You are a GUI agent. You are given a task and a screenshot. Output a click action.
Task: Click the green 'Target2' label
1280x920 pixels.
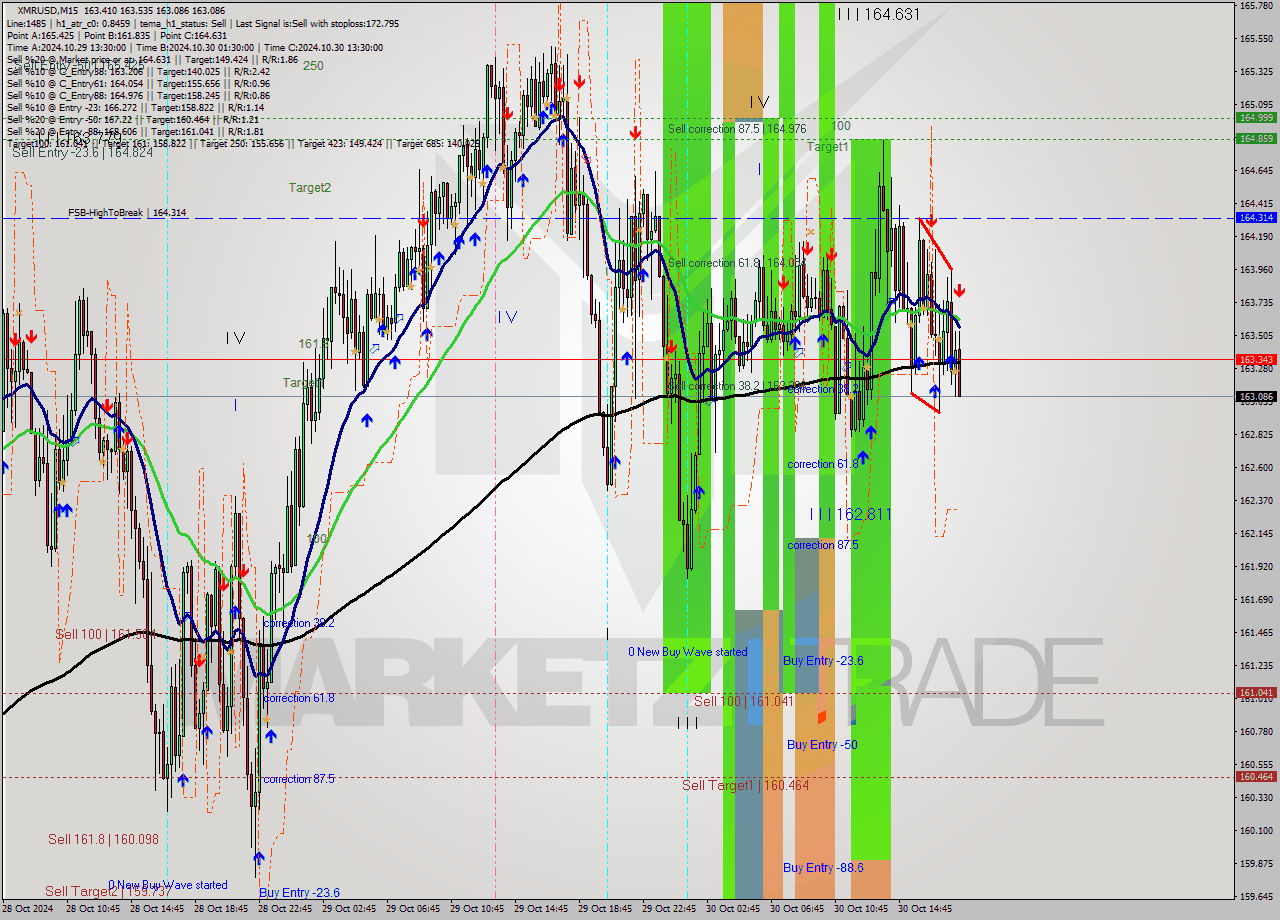tap(310, 187)
